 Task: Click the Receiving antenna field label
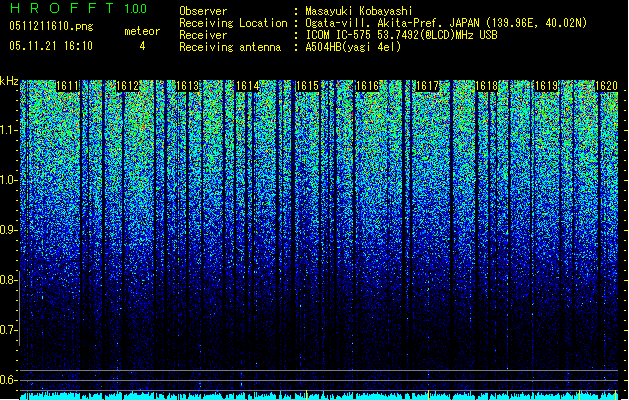[x=230, y=47]
